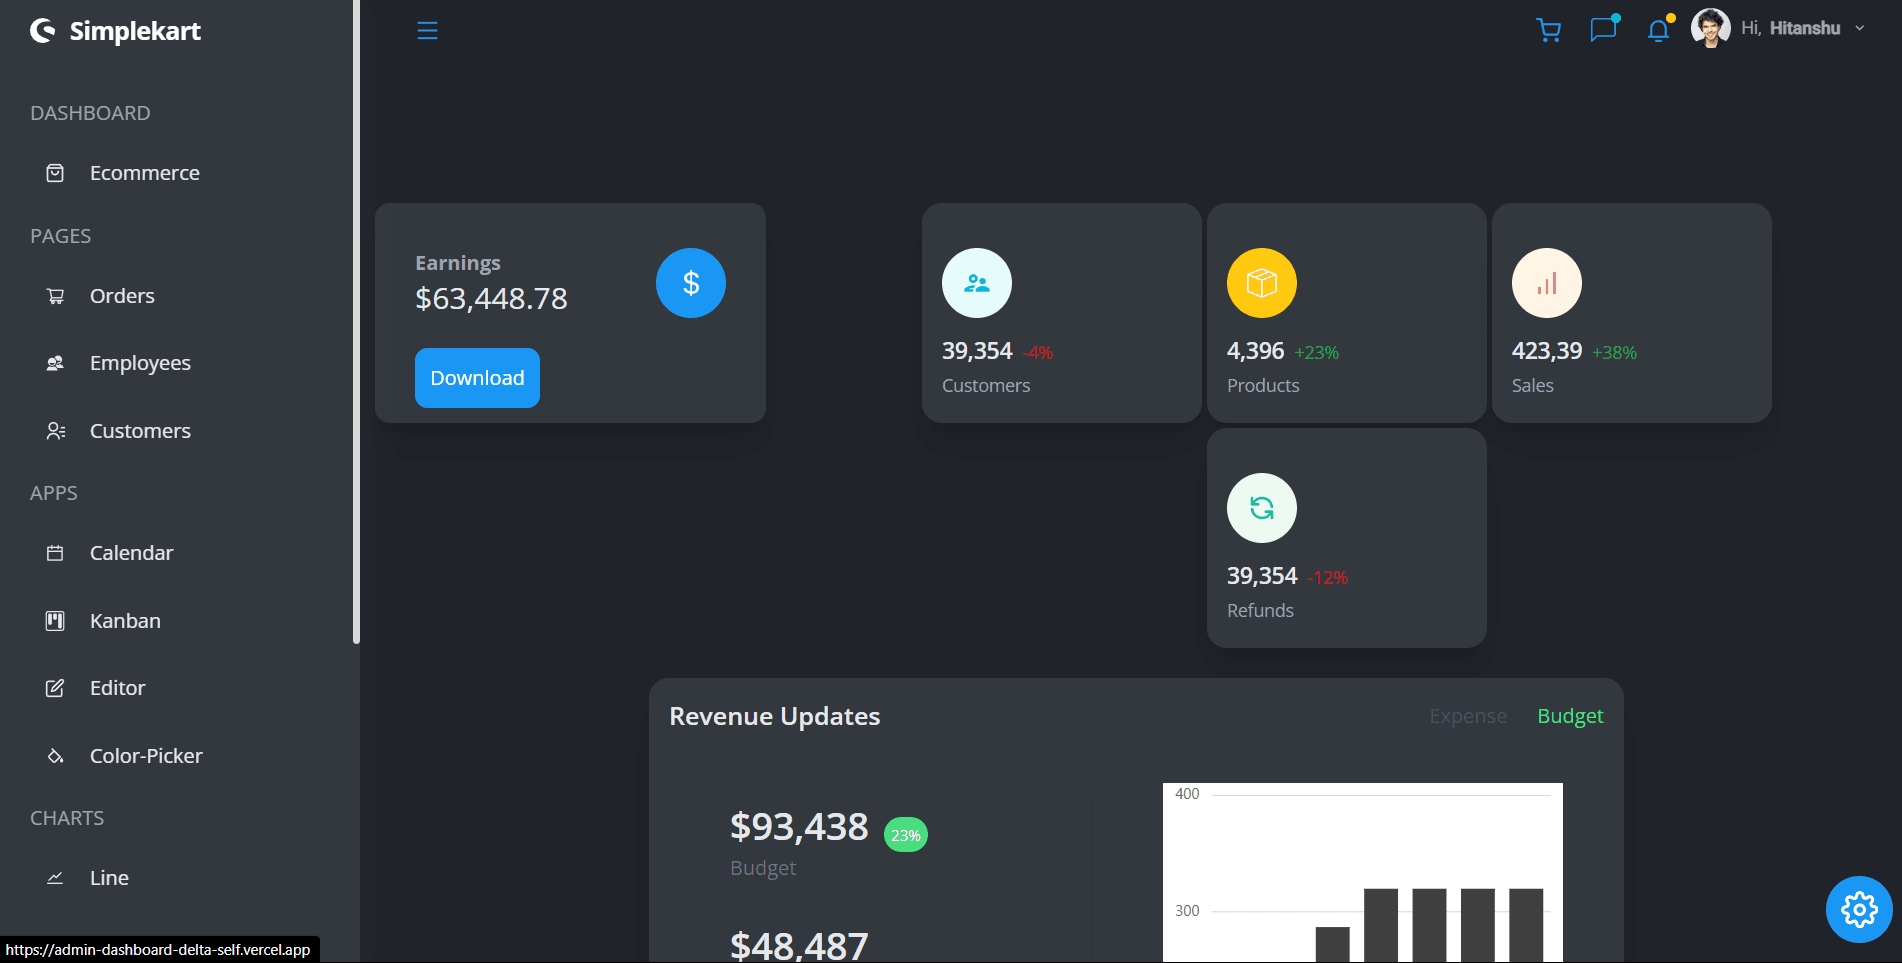Viewport: 1902px width, 963px height.
Task: Click the 39,354 Customers value
Action: [x=977, y=351]
